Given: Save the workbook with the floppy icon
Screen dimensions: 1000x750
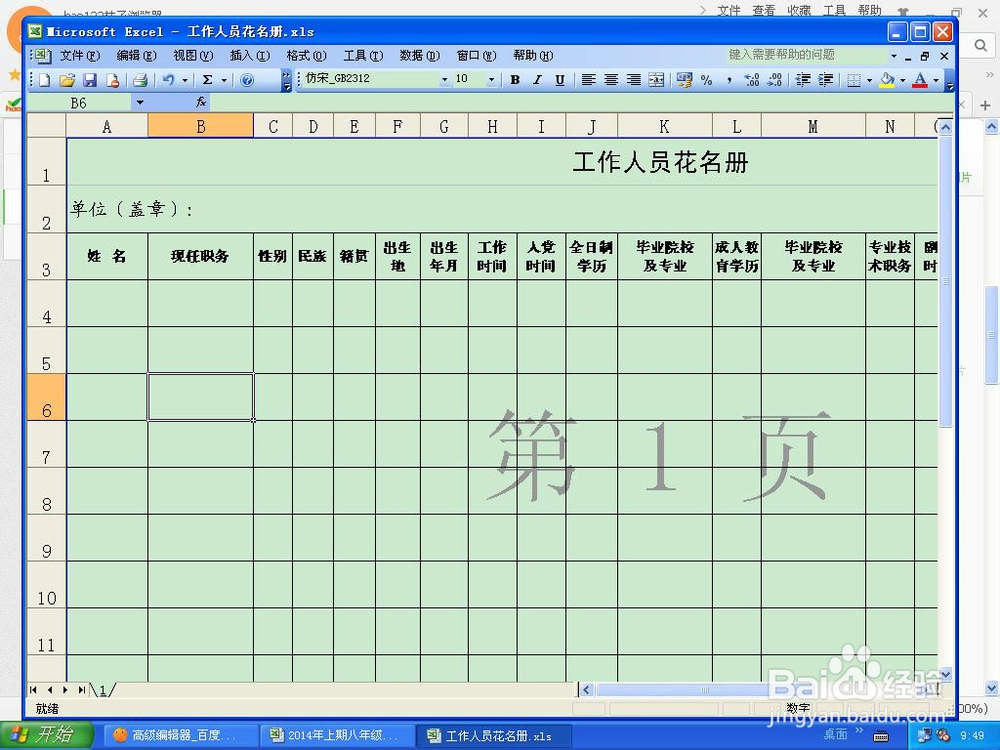Looking at the screenshot, I should coord(90,80).
